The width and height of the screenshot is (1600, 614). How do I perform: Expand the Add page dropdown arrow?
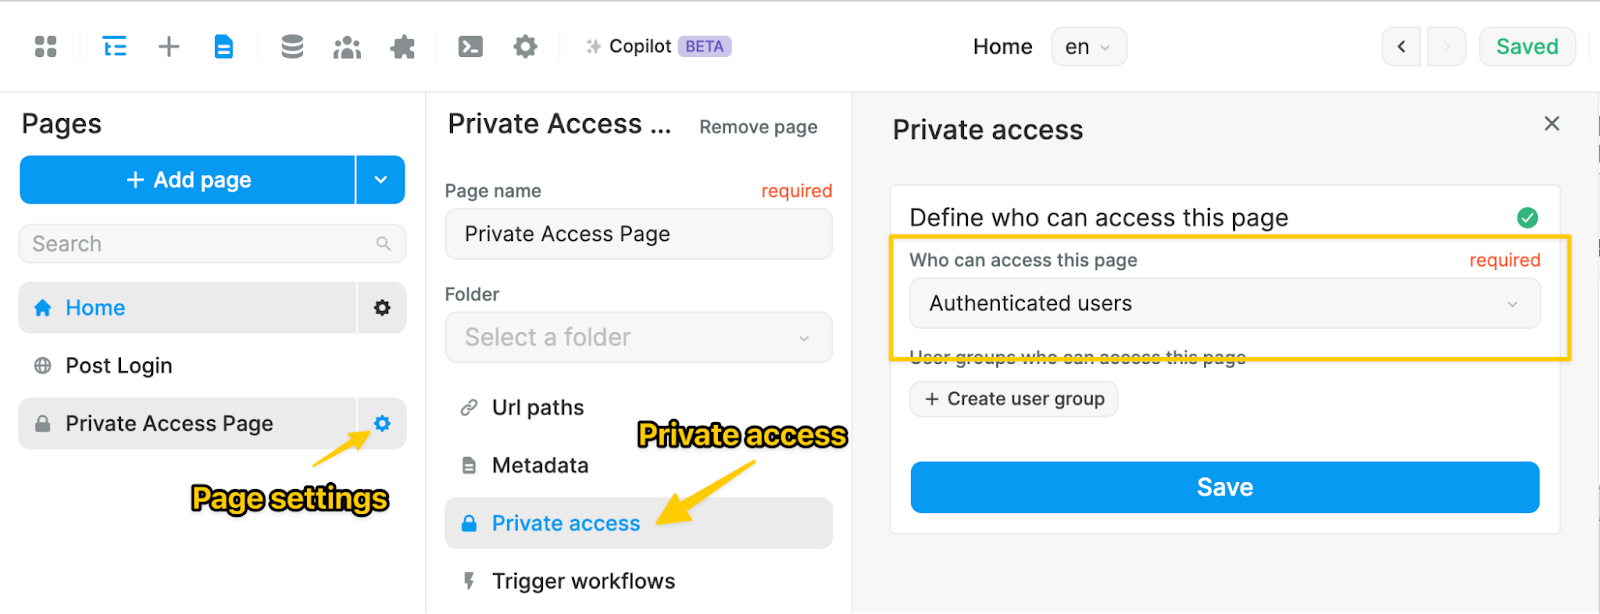coord(379,179)
